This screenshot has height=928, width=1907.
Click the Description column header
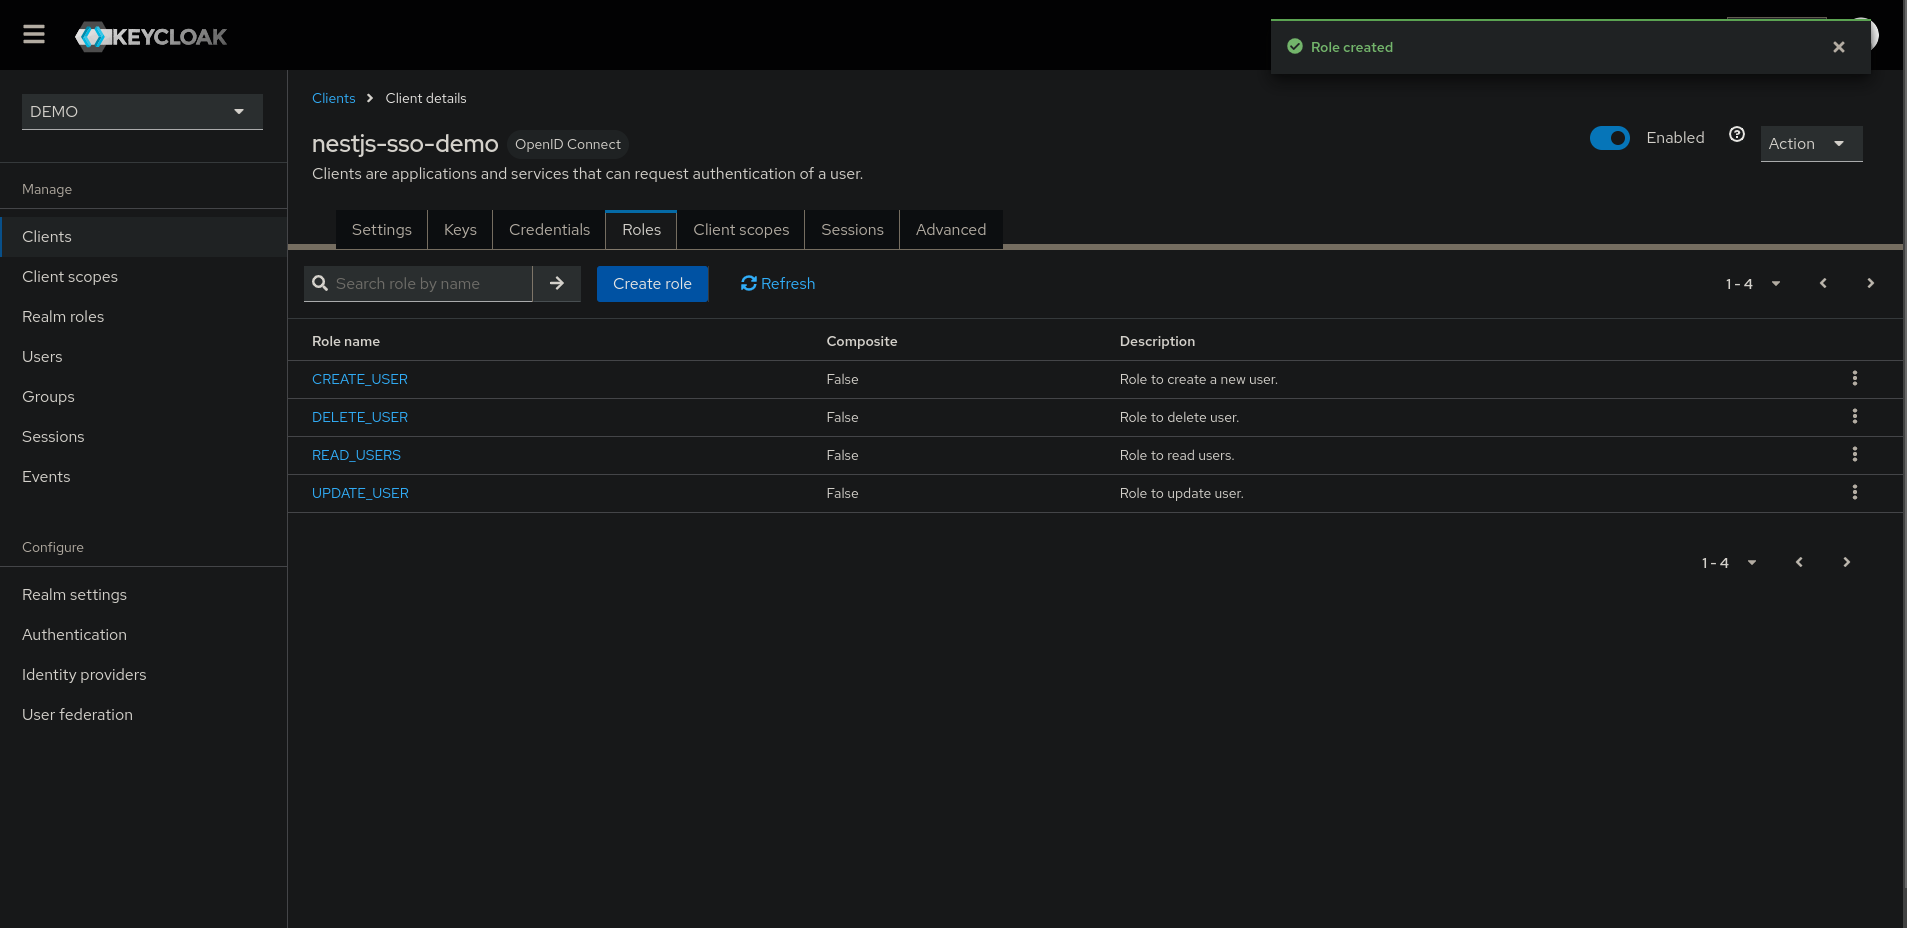point(1157,341)
